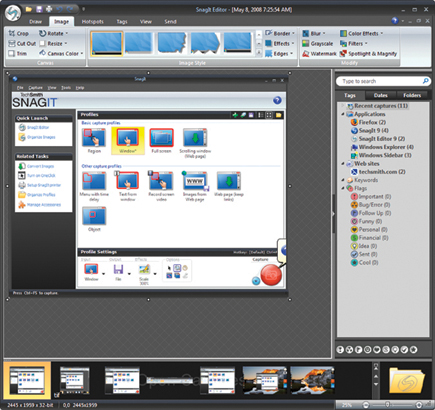Switch to the Dates search tab
435x410 pixels.
tap(380, 95)
